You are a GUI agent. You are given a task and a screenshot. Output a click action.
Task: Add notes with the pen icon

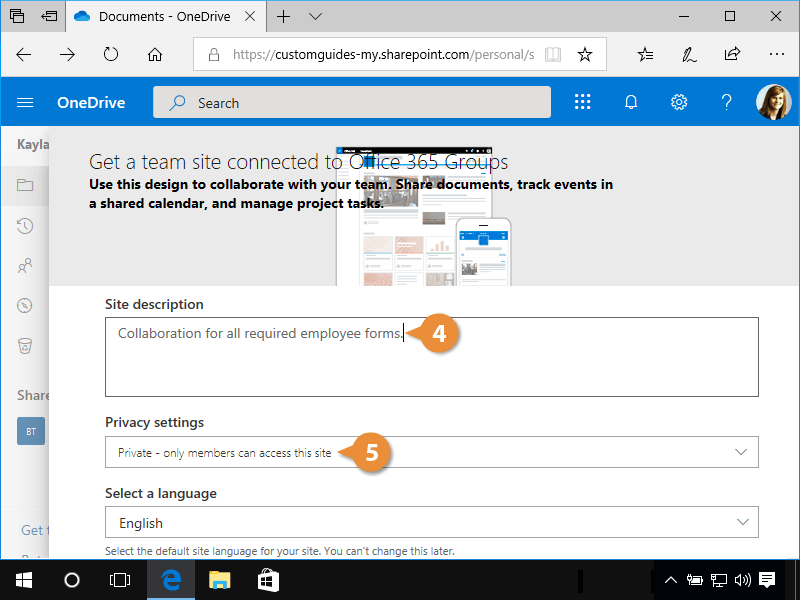point(689,54)
